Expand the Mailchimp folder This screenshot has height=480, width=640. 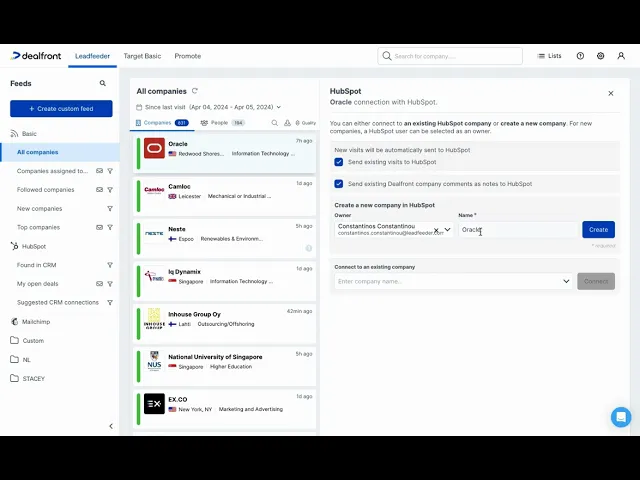point(30,322)
